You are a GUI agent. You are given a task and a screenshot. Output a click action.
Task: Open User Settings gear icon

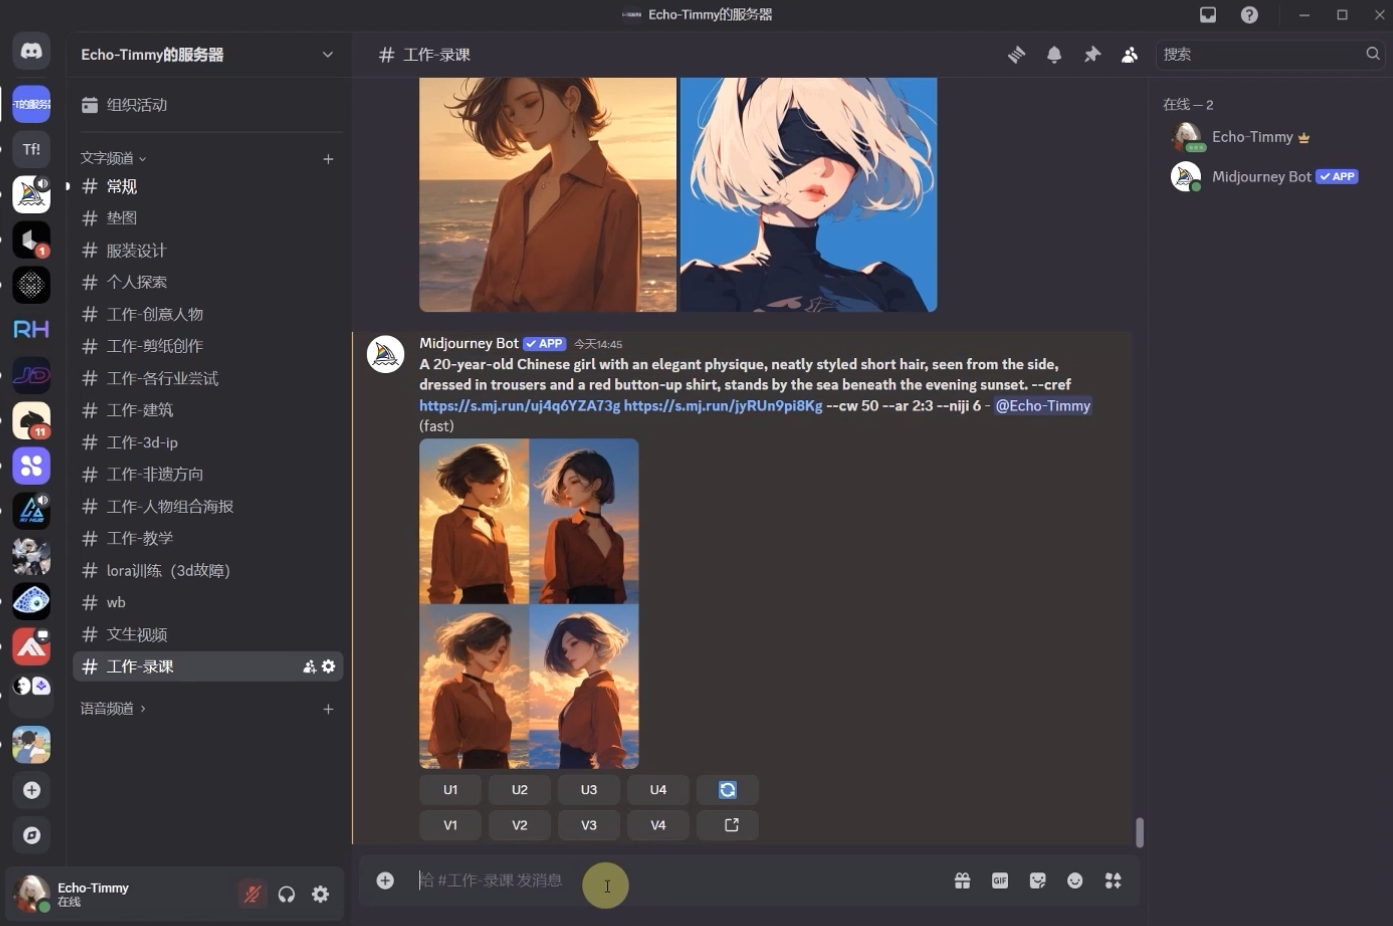coord(321,894)
